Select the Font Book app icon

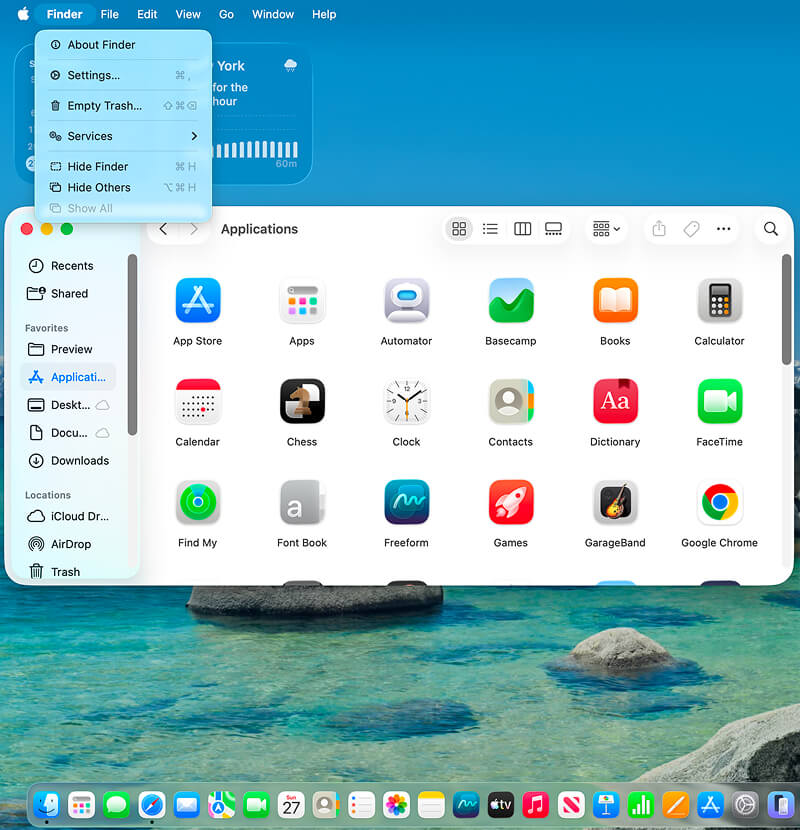pos(302,502)
